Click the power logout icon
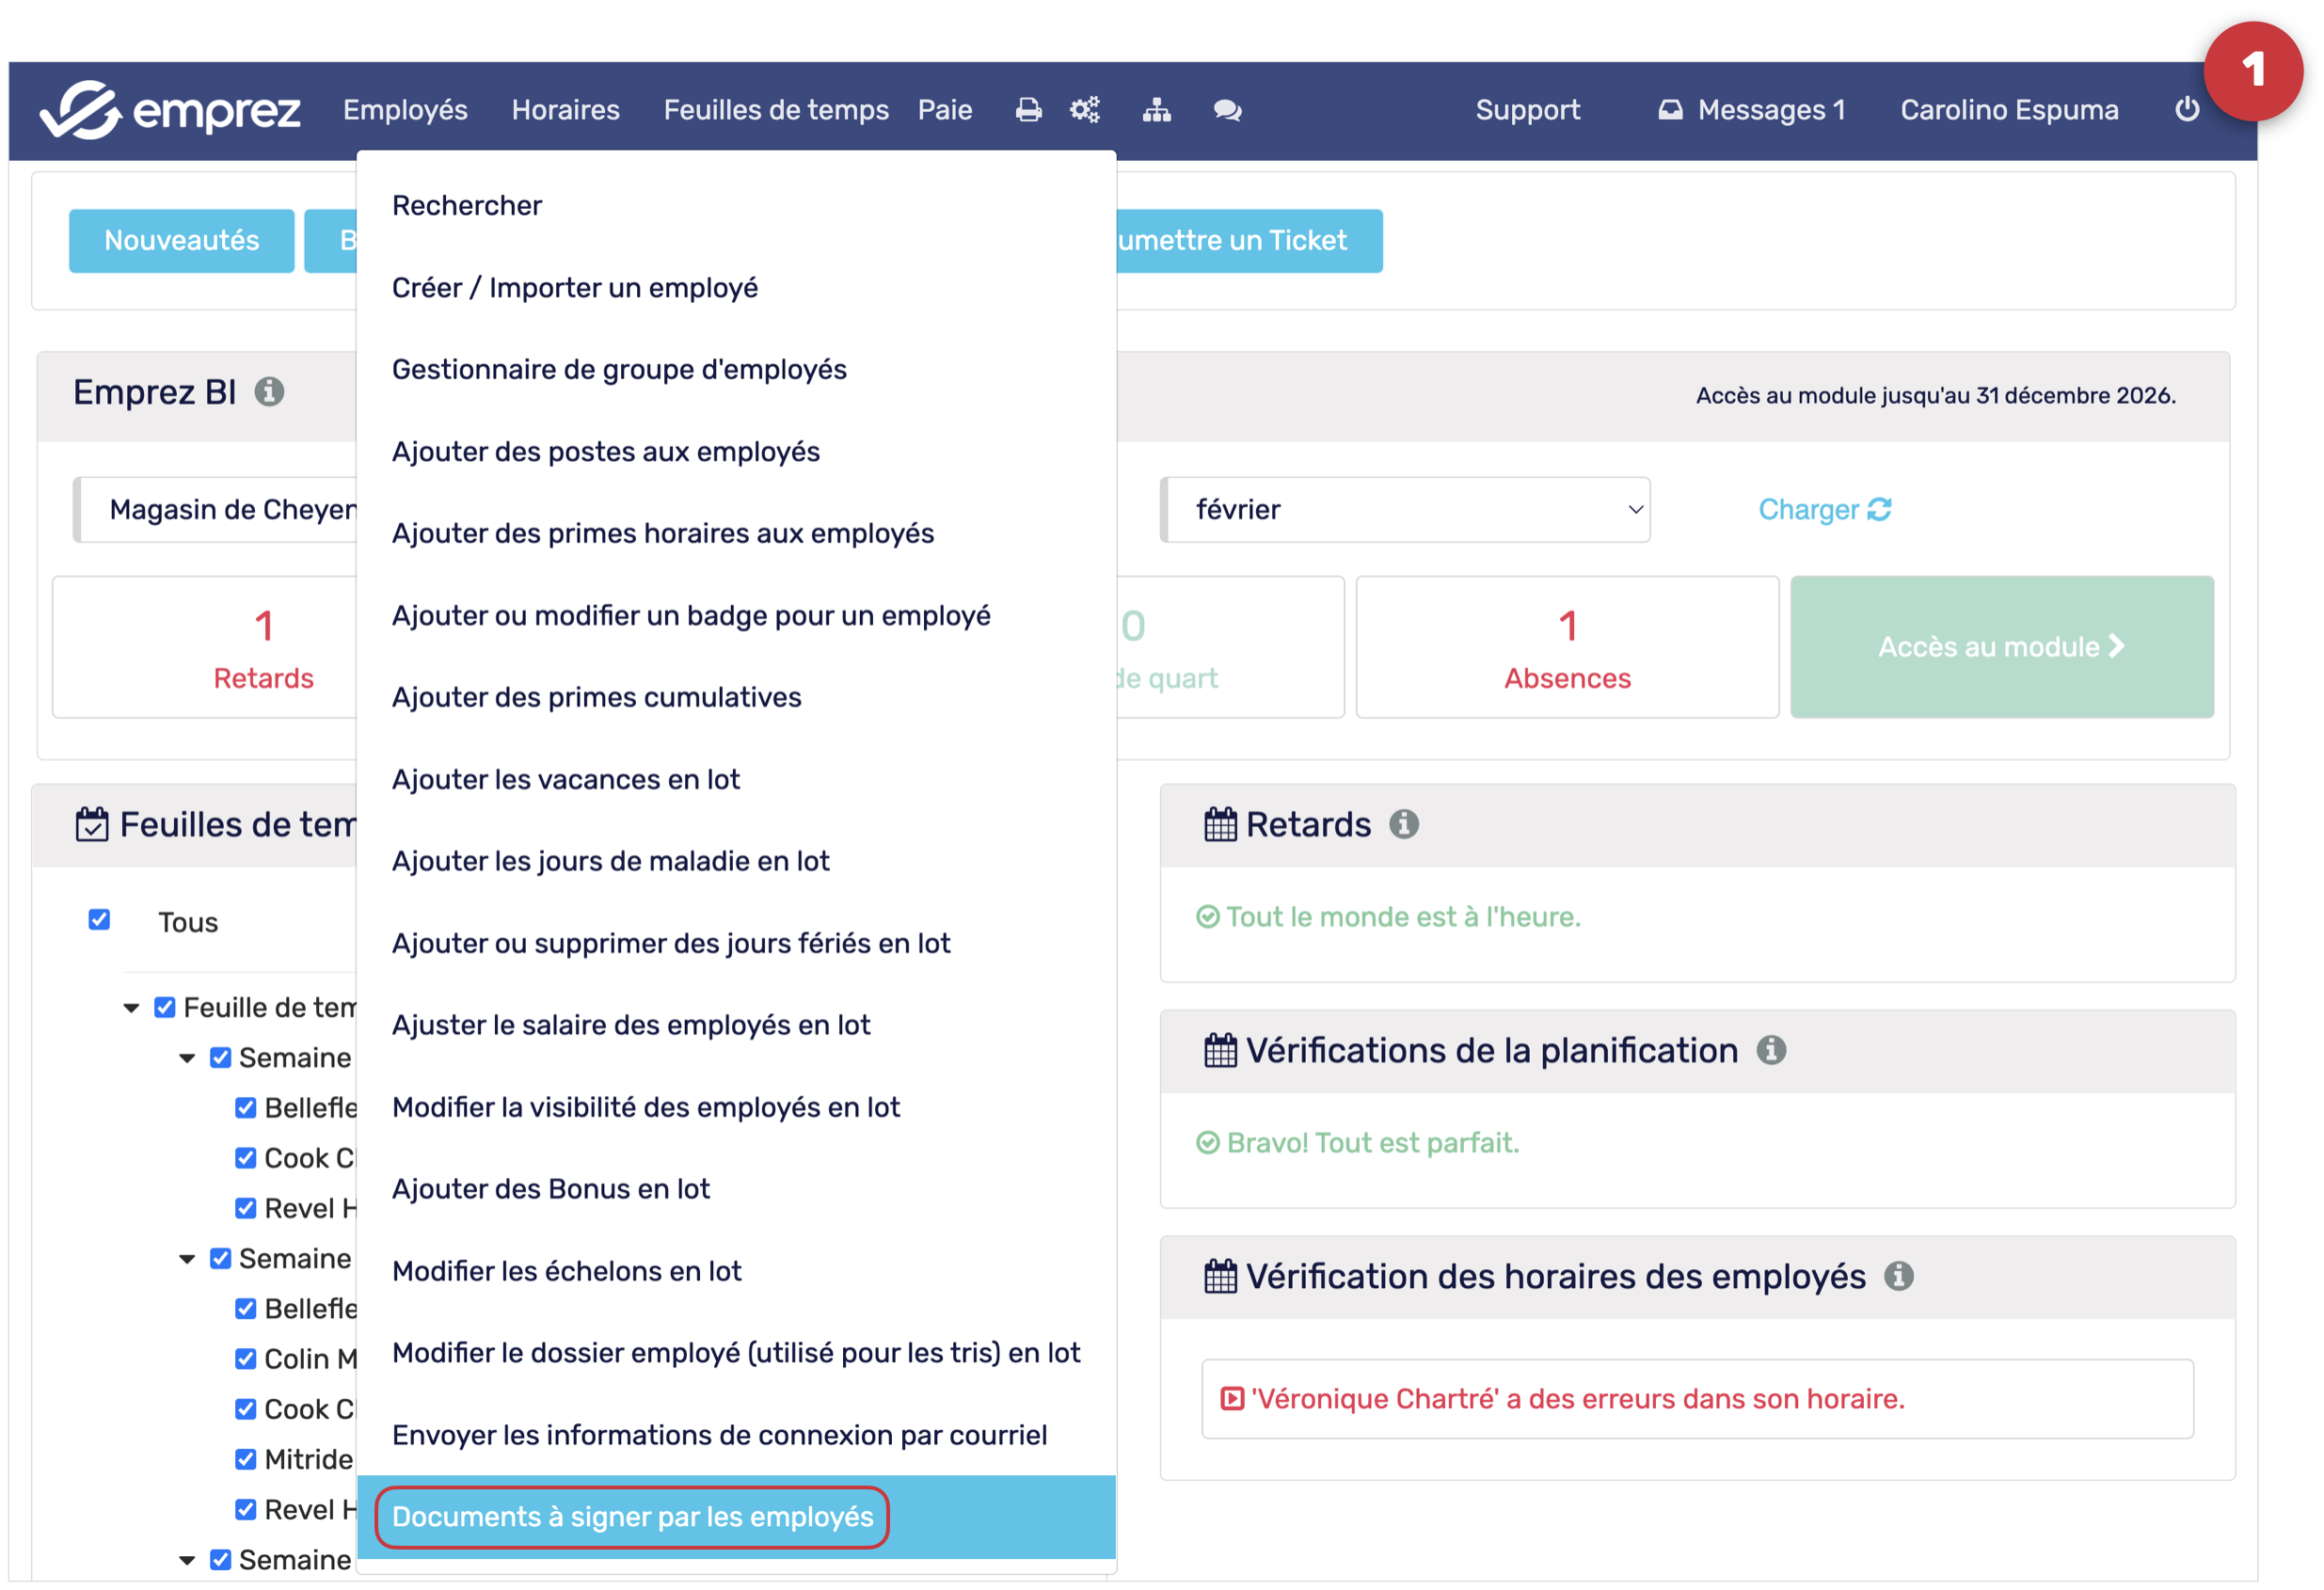Viewport: 2324px width, 1590px height. [2187, 109]
